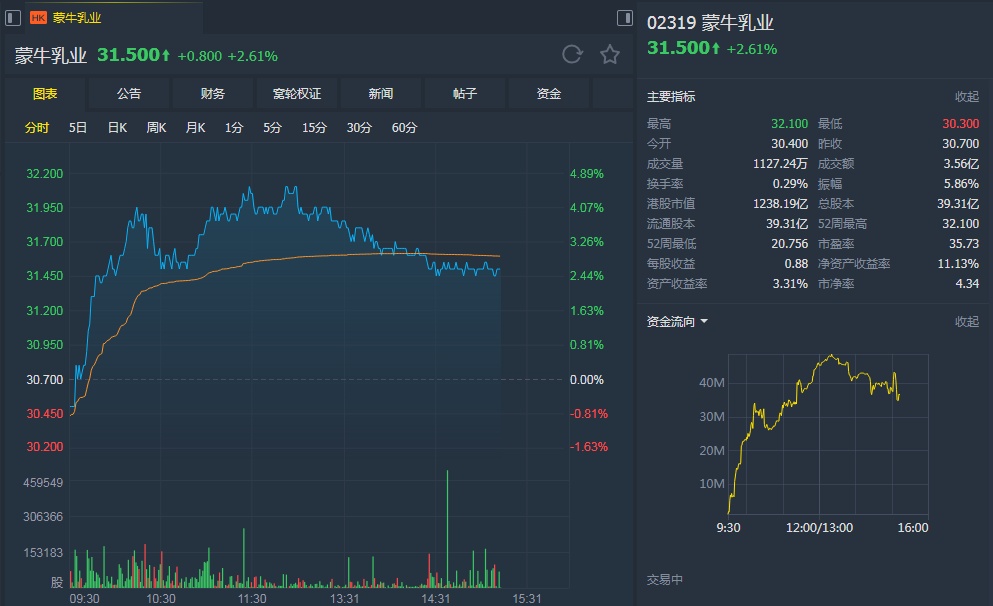The image size is (993, 606).
Task: Open the 新闻 tab
Action: 381,94
